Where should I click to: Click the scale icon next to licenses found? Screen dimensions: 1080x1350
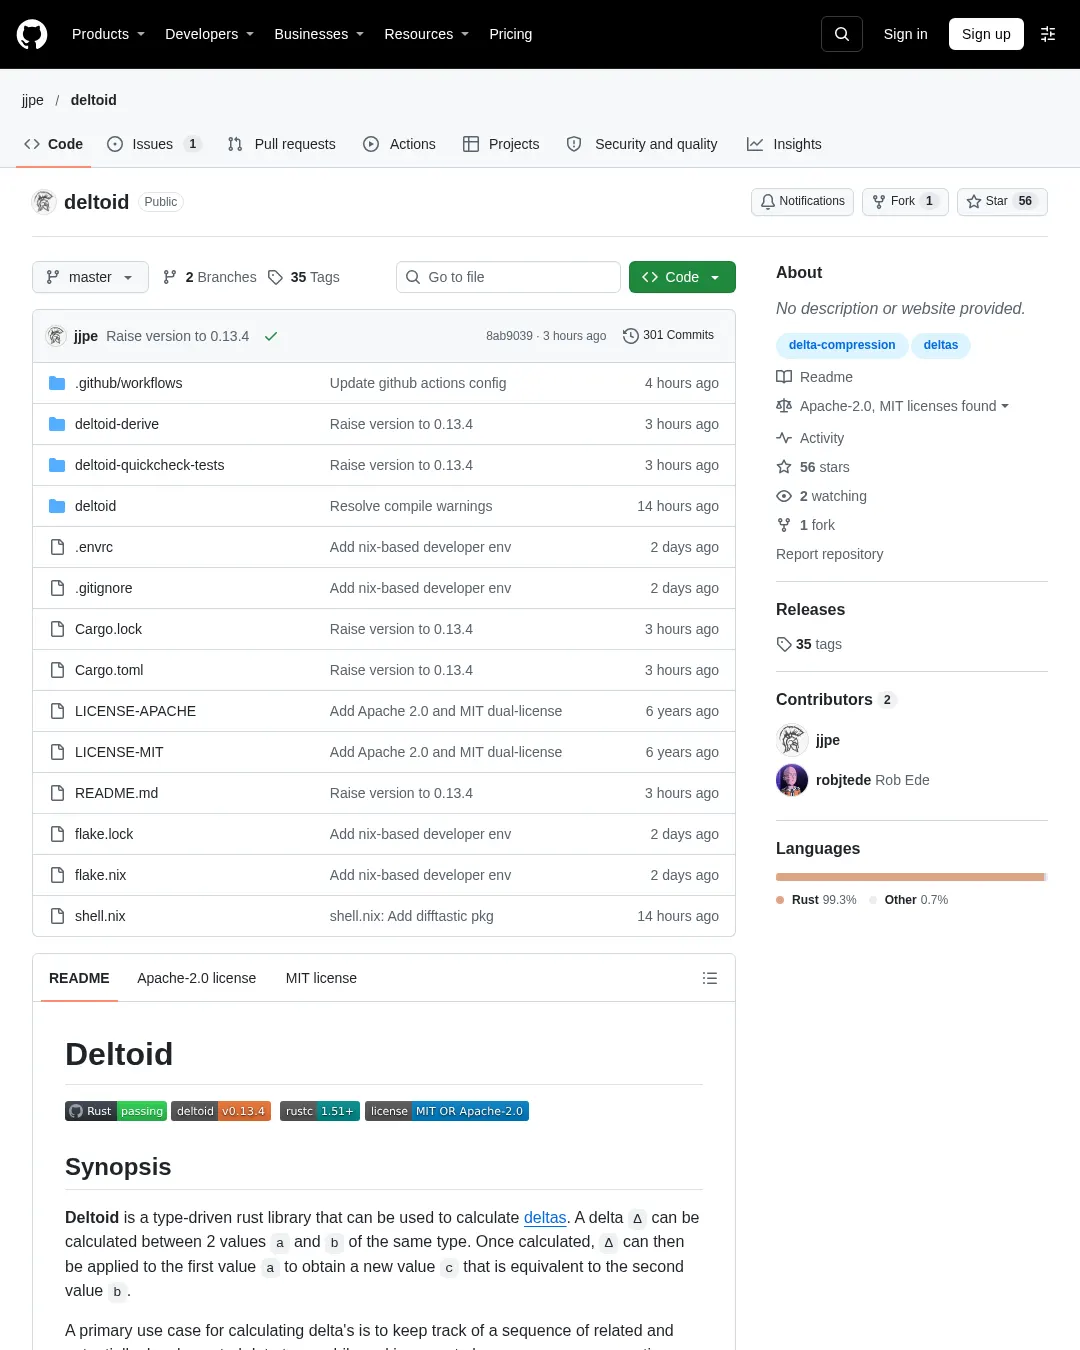(x=784, y=406)
